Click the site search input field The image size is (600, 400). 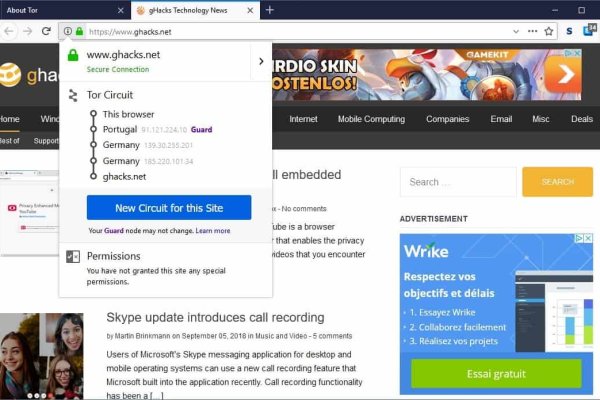tap(455, 182)
